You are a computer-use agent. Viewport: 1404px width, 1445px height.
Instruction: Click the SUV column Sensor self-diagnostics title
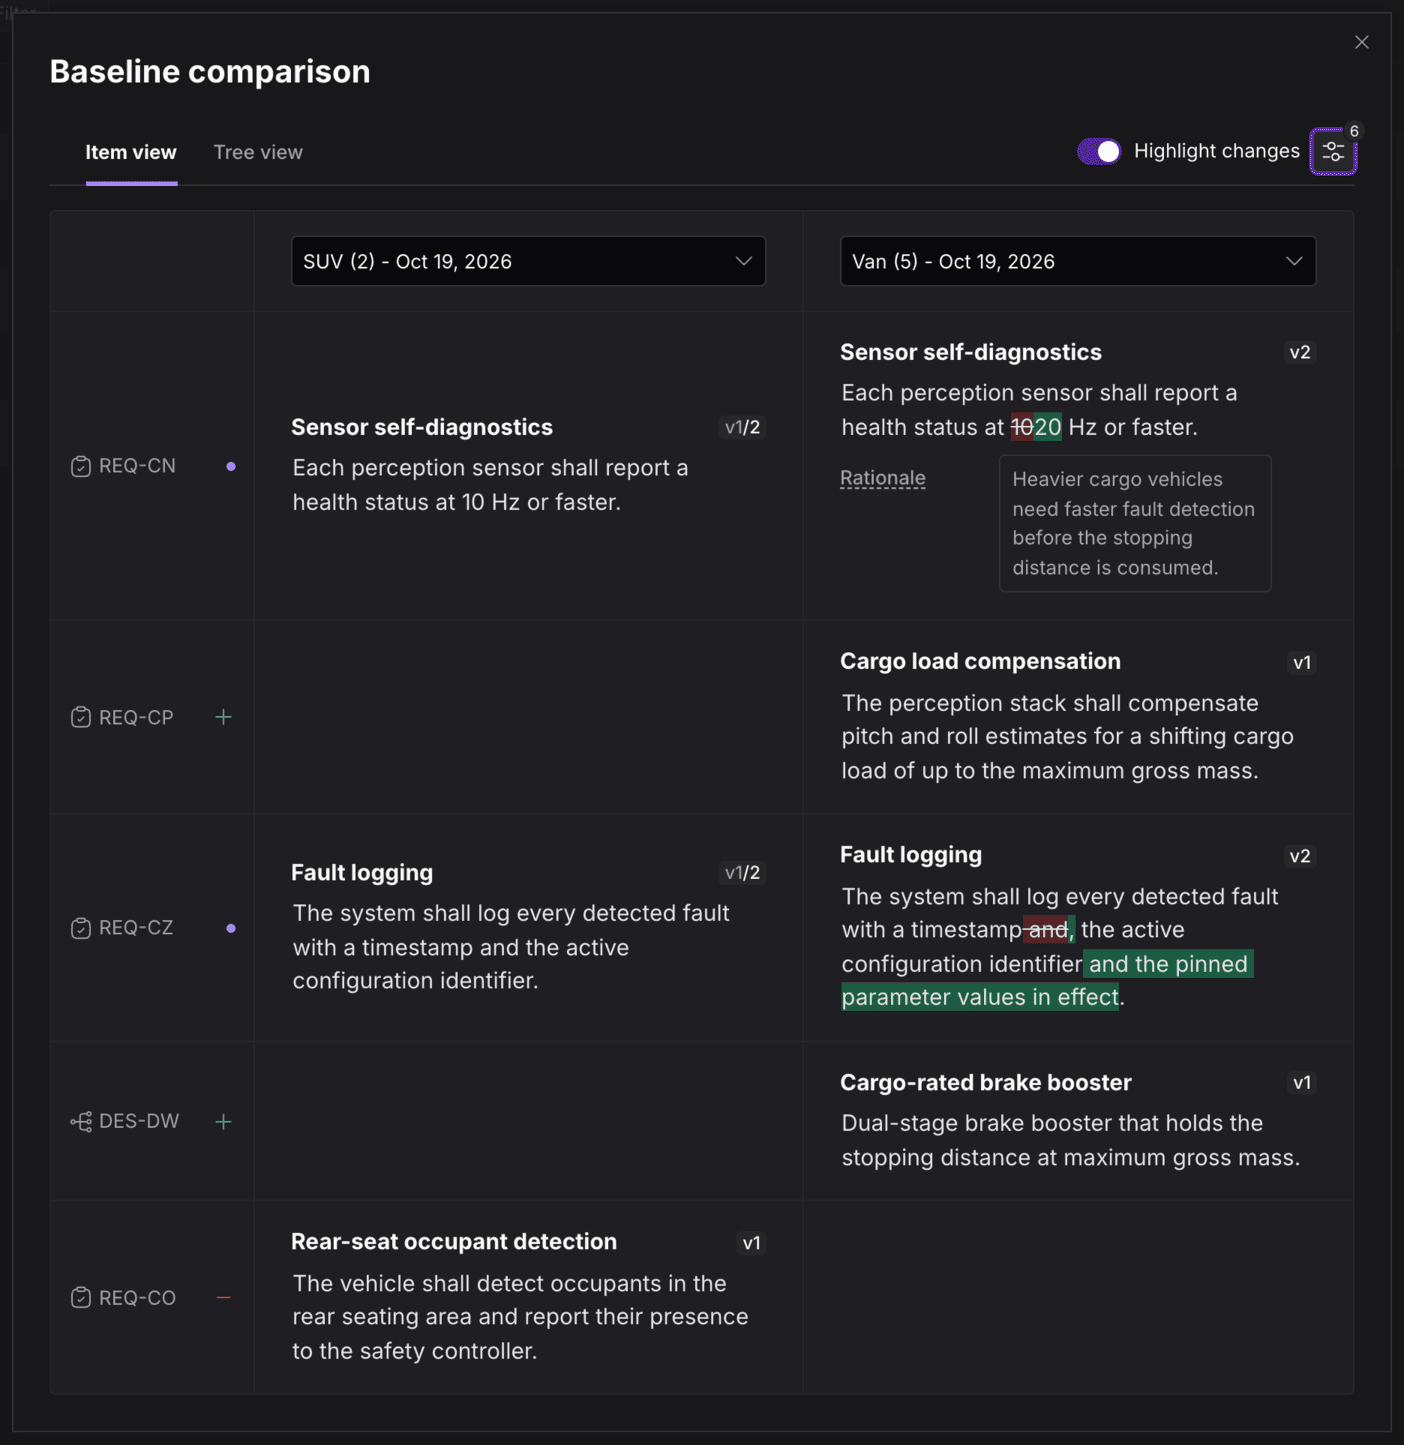pos(422,427)
